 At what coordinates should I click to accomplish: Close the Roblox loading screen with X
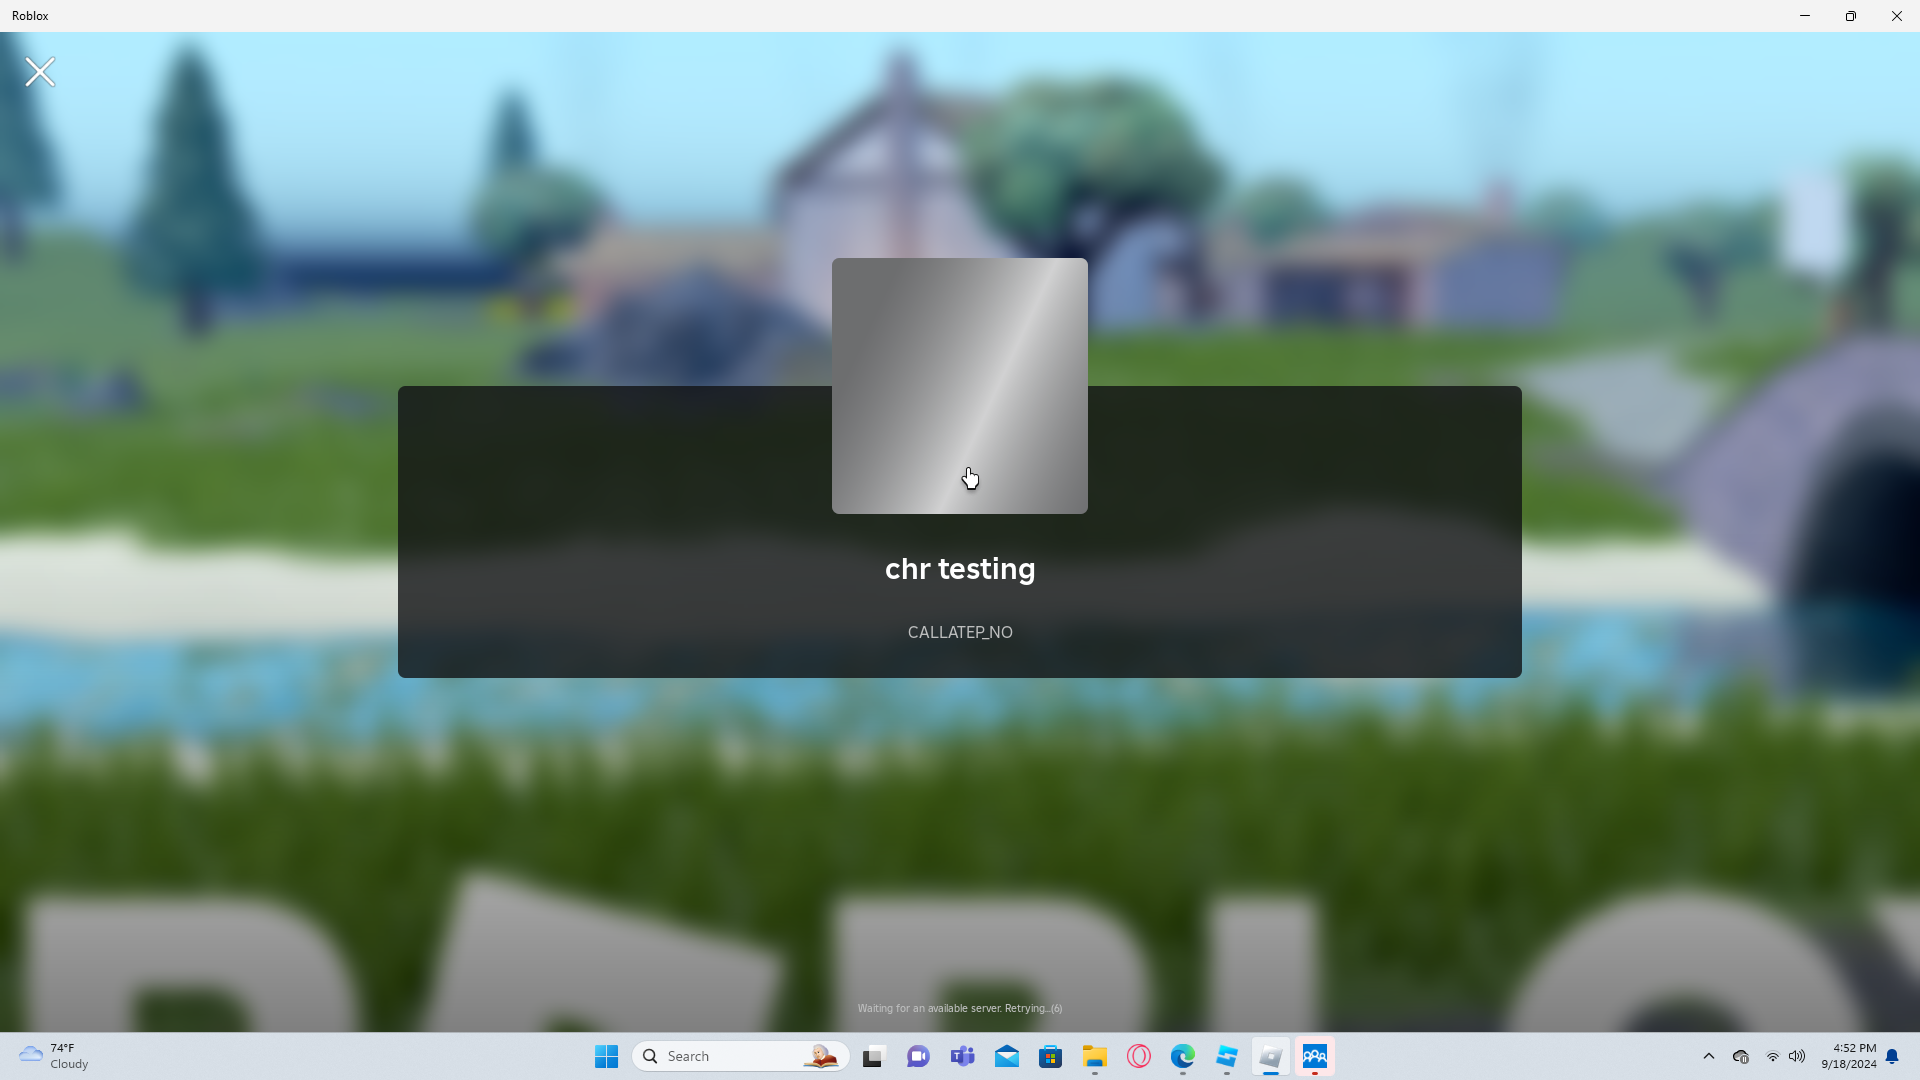40,72
